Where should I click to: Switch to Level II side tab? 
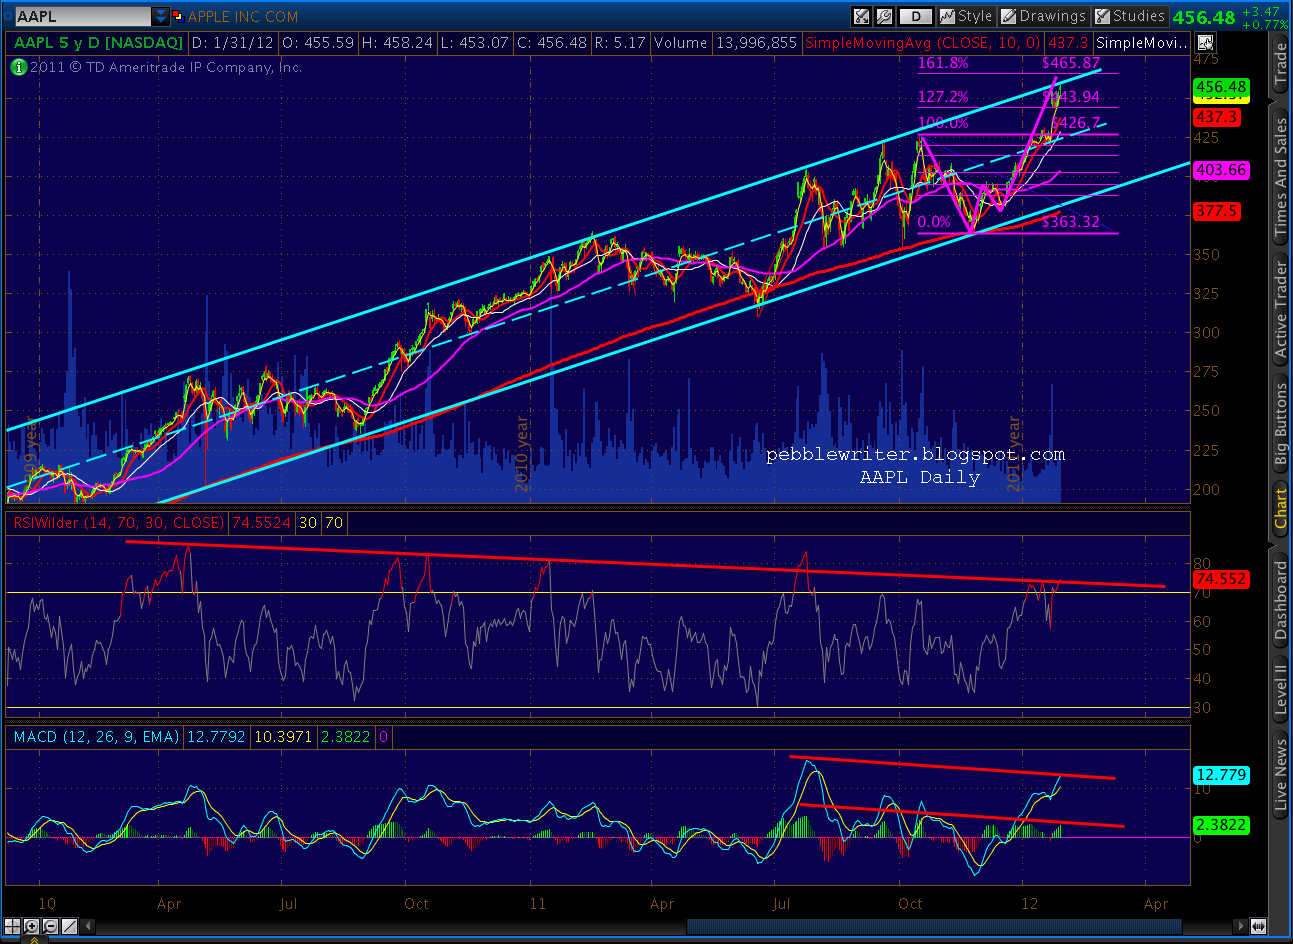click(x=1281, y=690)
